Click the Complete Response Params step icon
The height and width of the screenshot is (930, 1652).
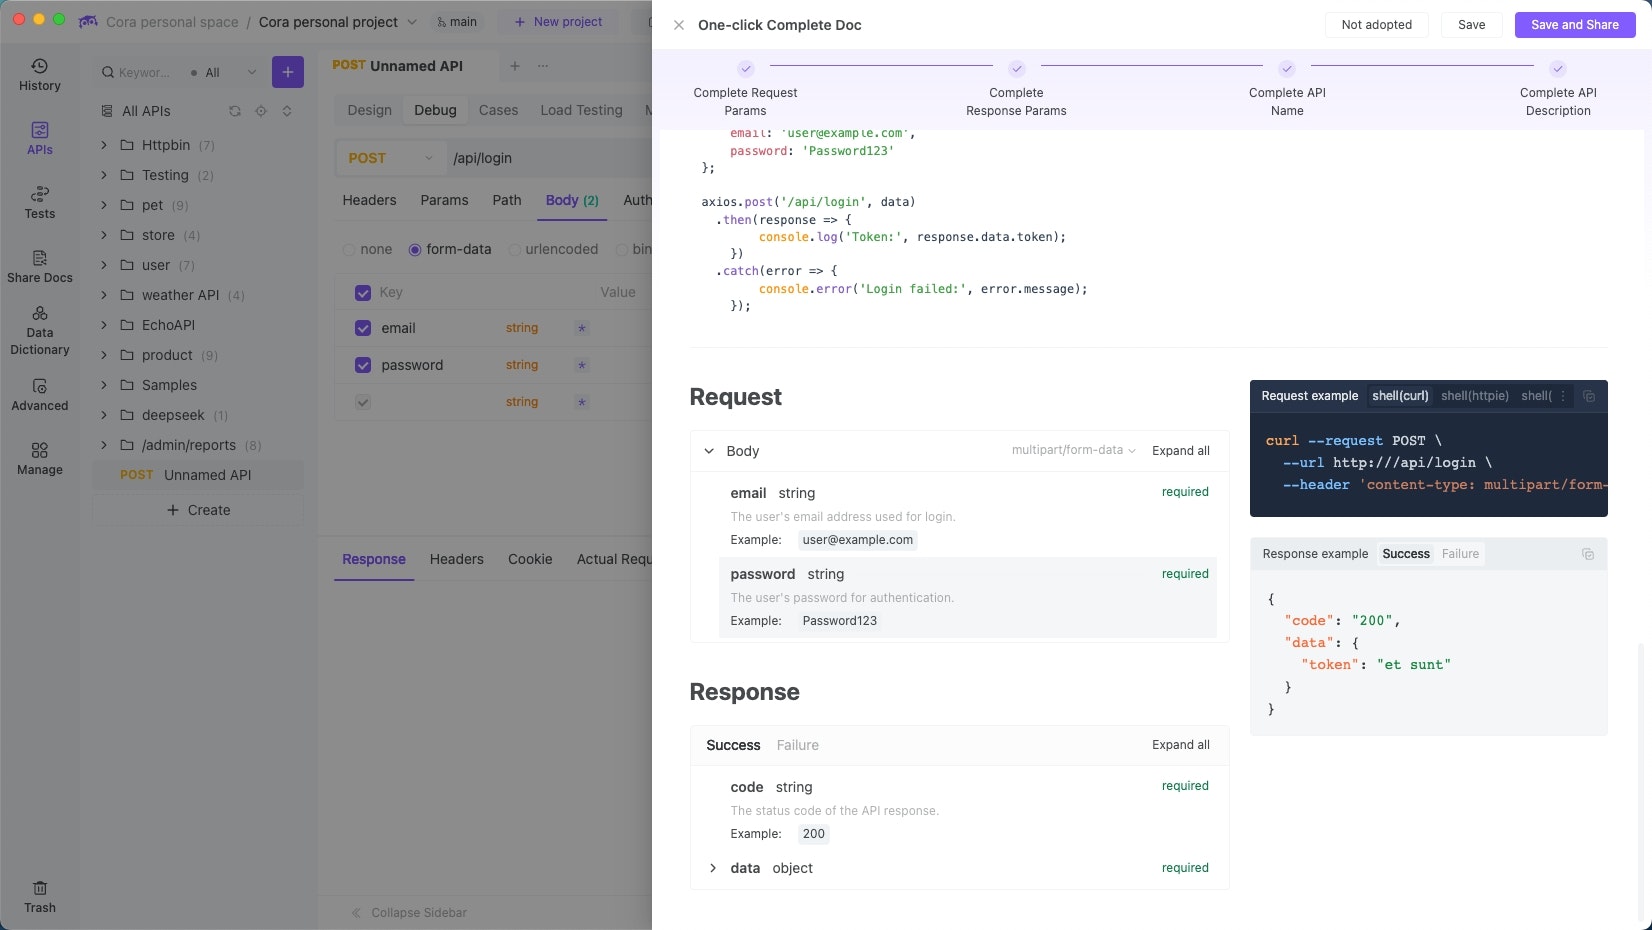1017,69
